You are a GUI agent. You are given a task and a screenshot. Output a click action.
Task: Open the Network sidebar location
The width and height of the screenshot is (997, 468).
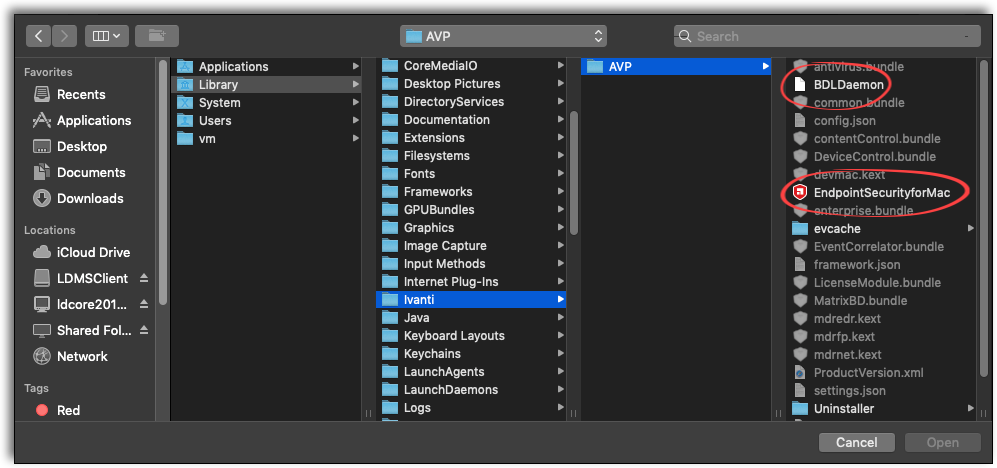82,356
